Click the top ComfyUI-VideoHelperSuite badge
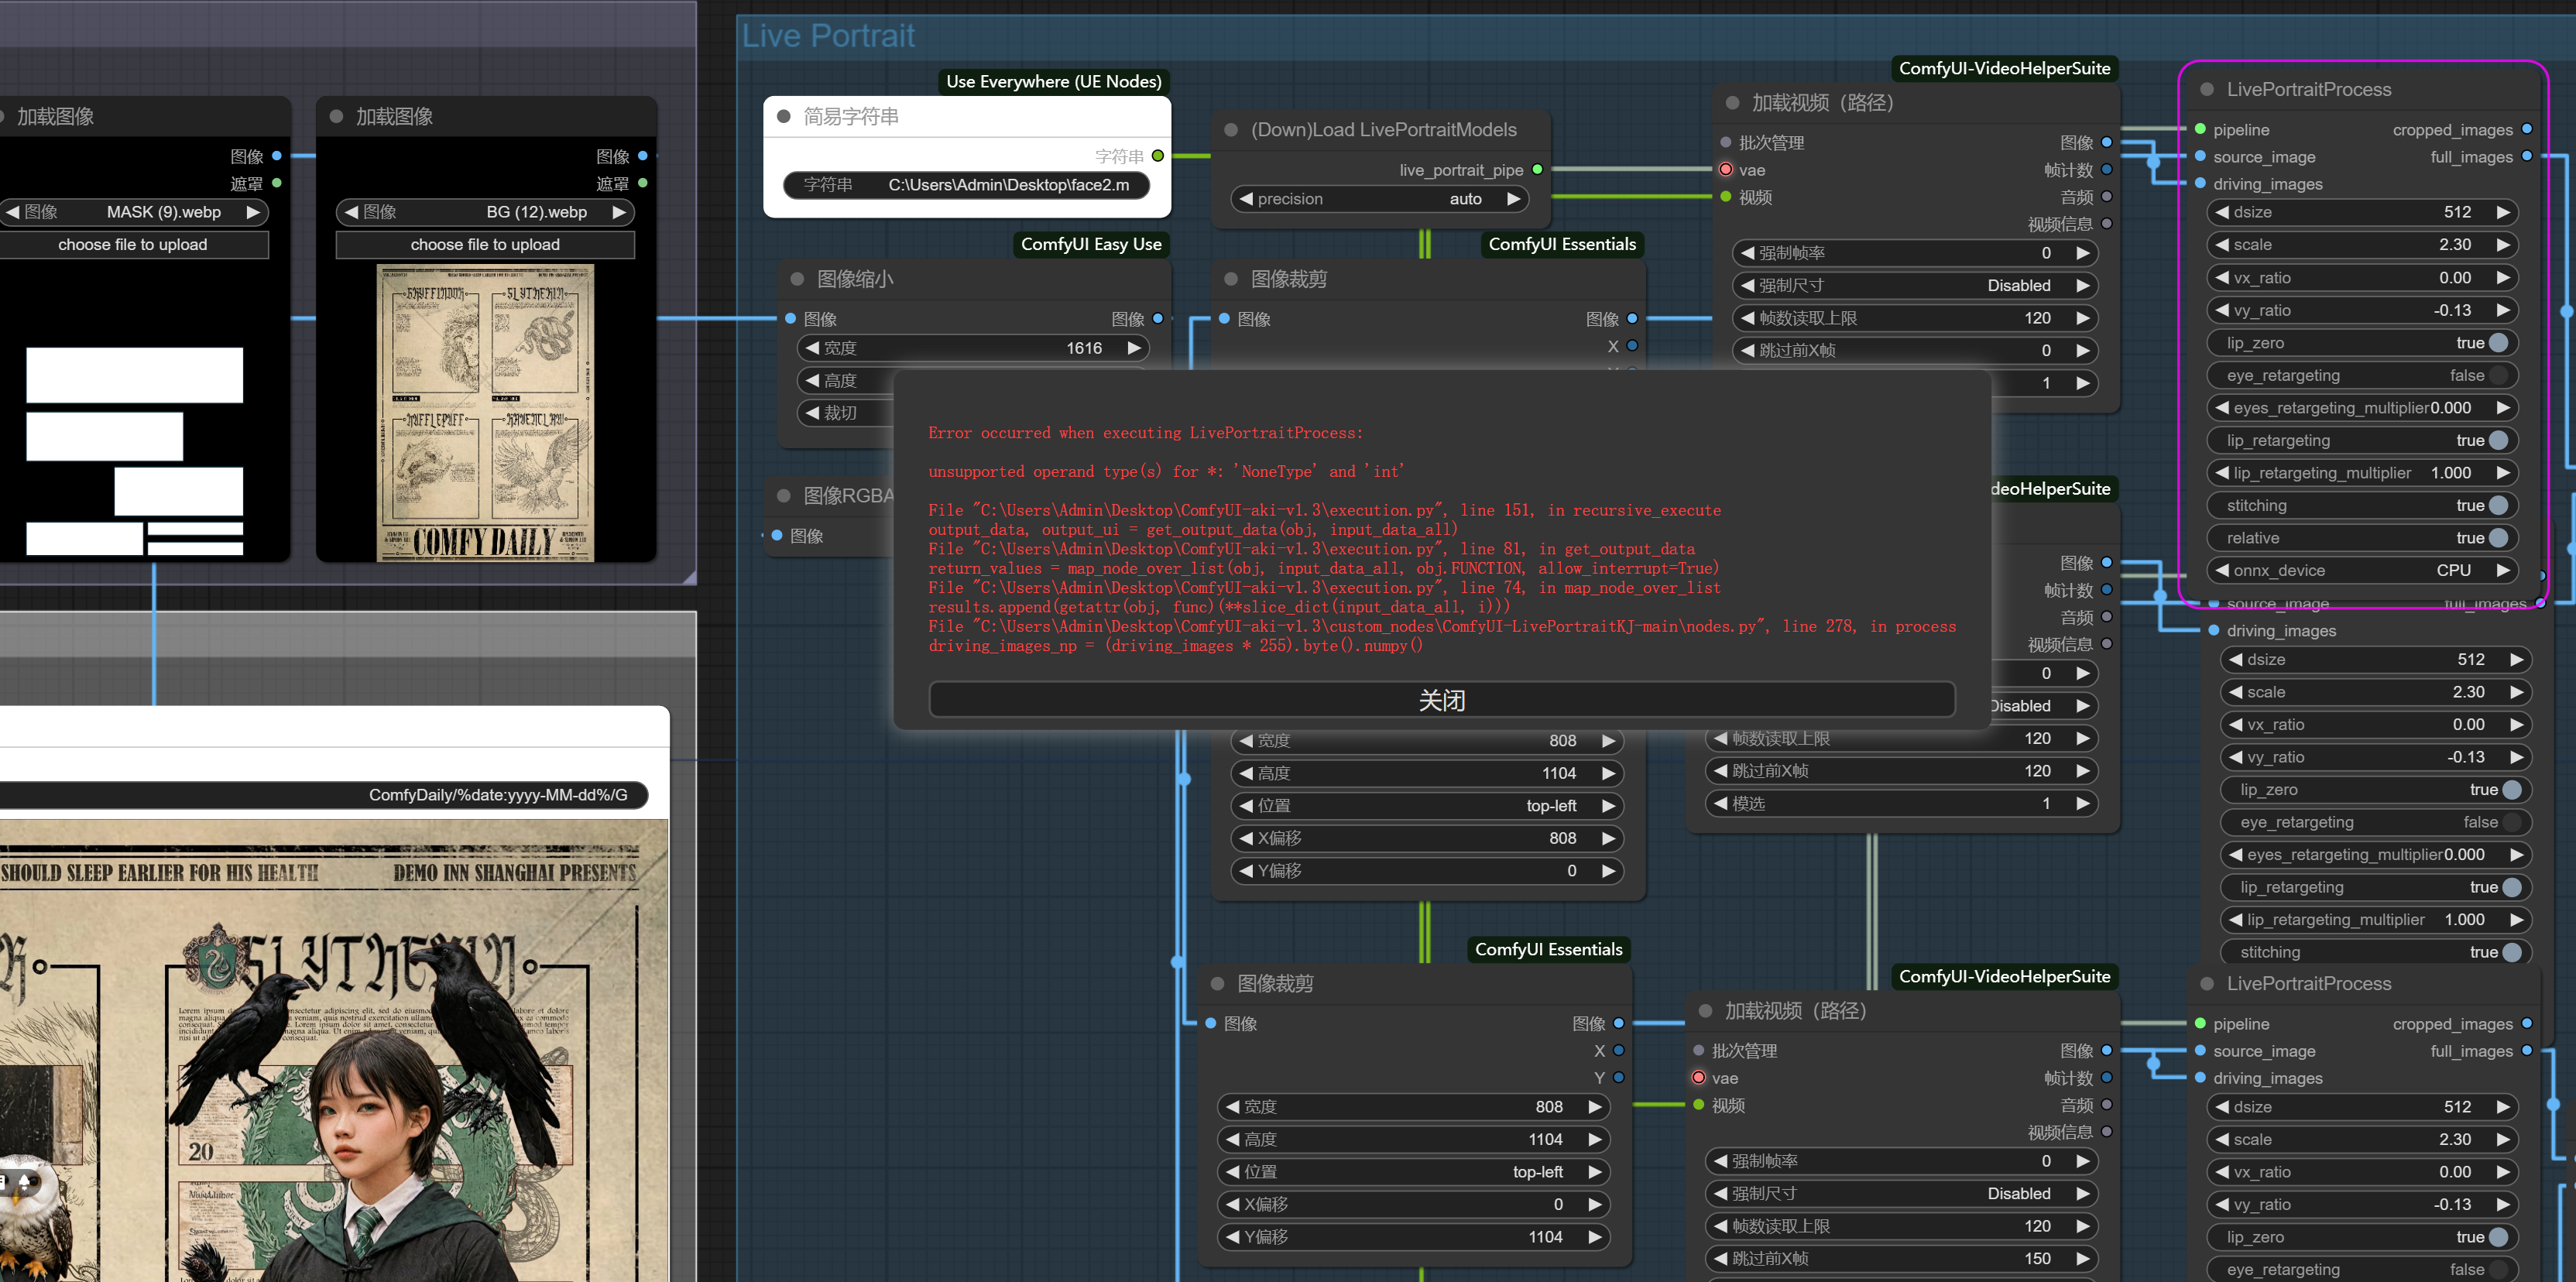This screenshot has width=2576, height=1282. click(x=2004, y=68)
